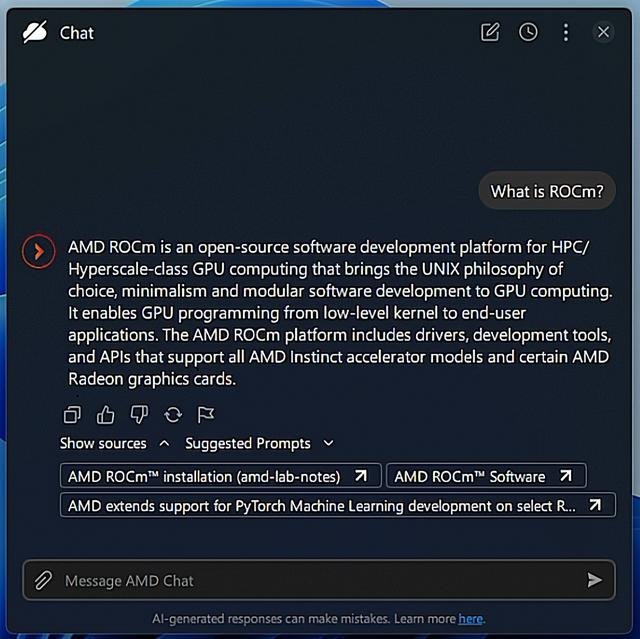Image resolution: width=640 pixels, height=639 pixels.
Task: Flag the response for review
Action: (x=206, y=415)
